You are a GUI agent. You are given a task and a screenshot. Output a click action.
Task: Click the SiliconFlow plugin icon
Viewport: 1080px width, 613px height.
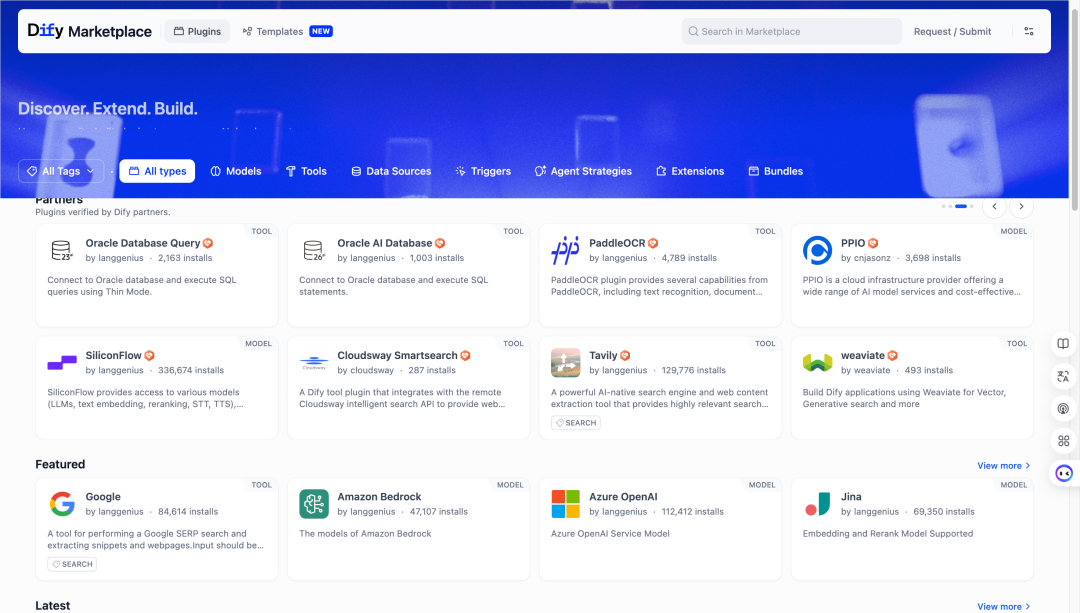[62, 362]
